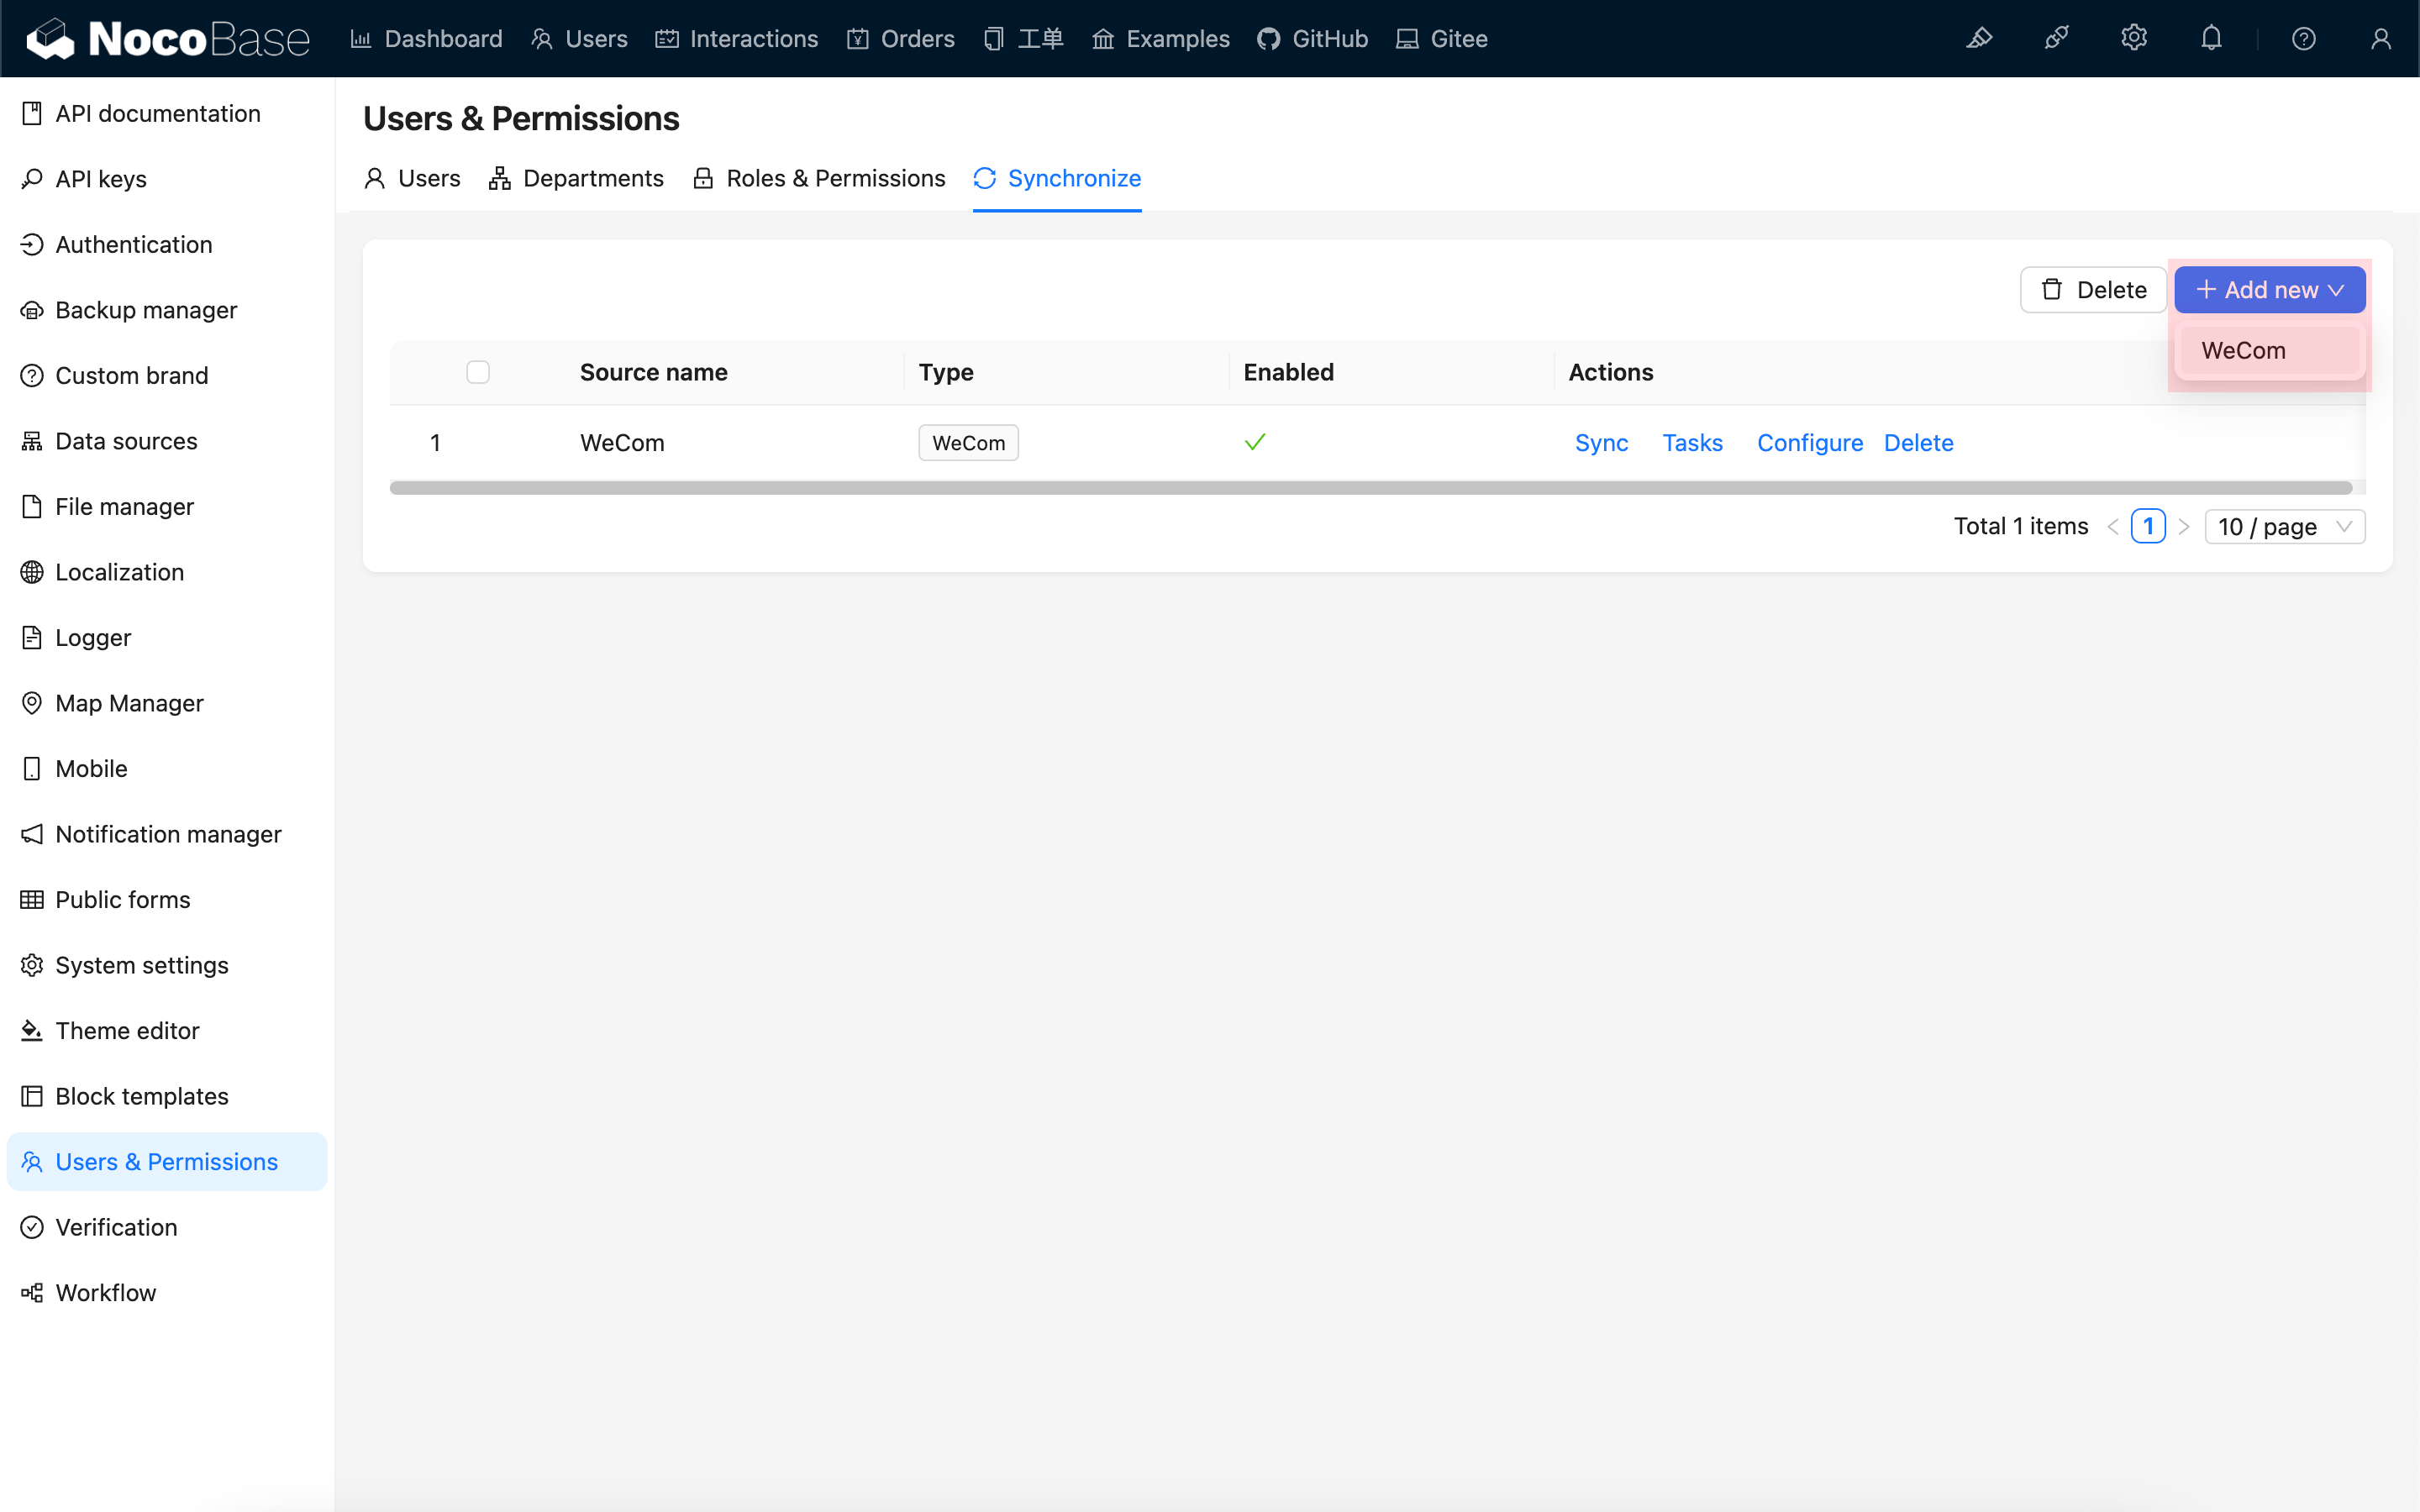2420x1512 pixels.
Task: Open Backup manager in sidebar
Action: coord(146,310)
